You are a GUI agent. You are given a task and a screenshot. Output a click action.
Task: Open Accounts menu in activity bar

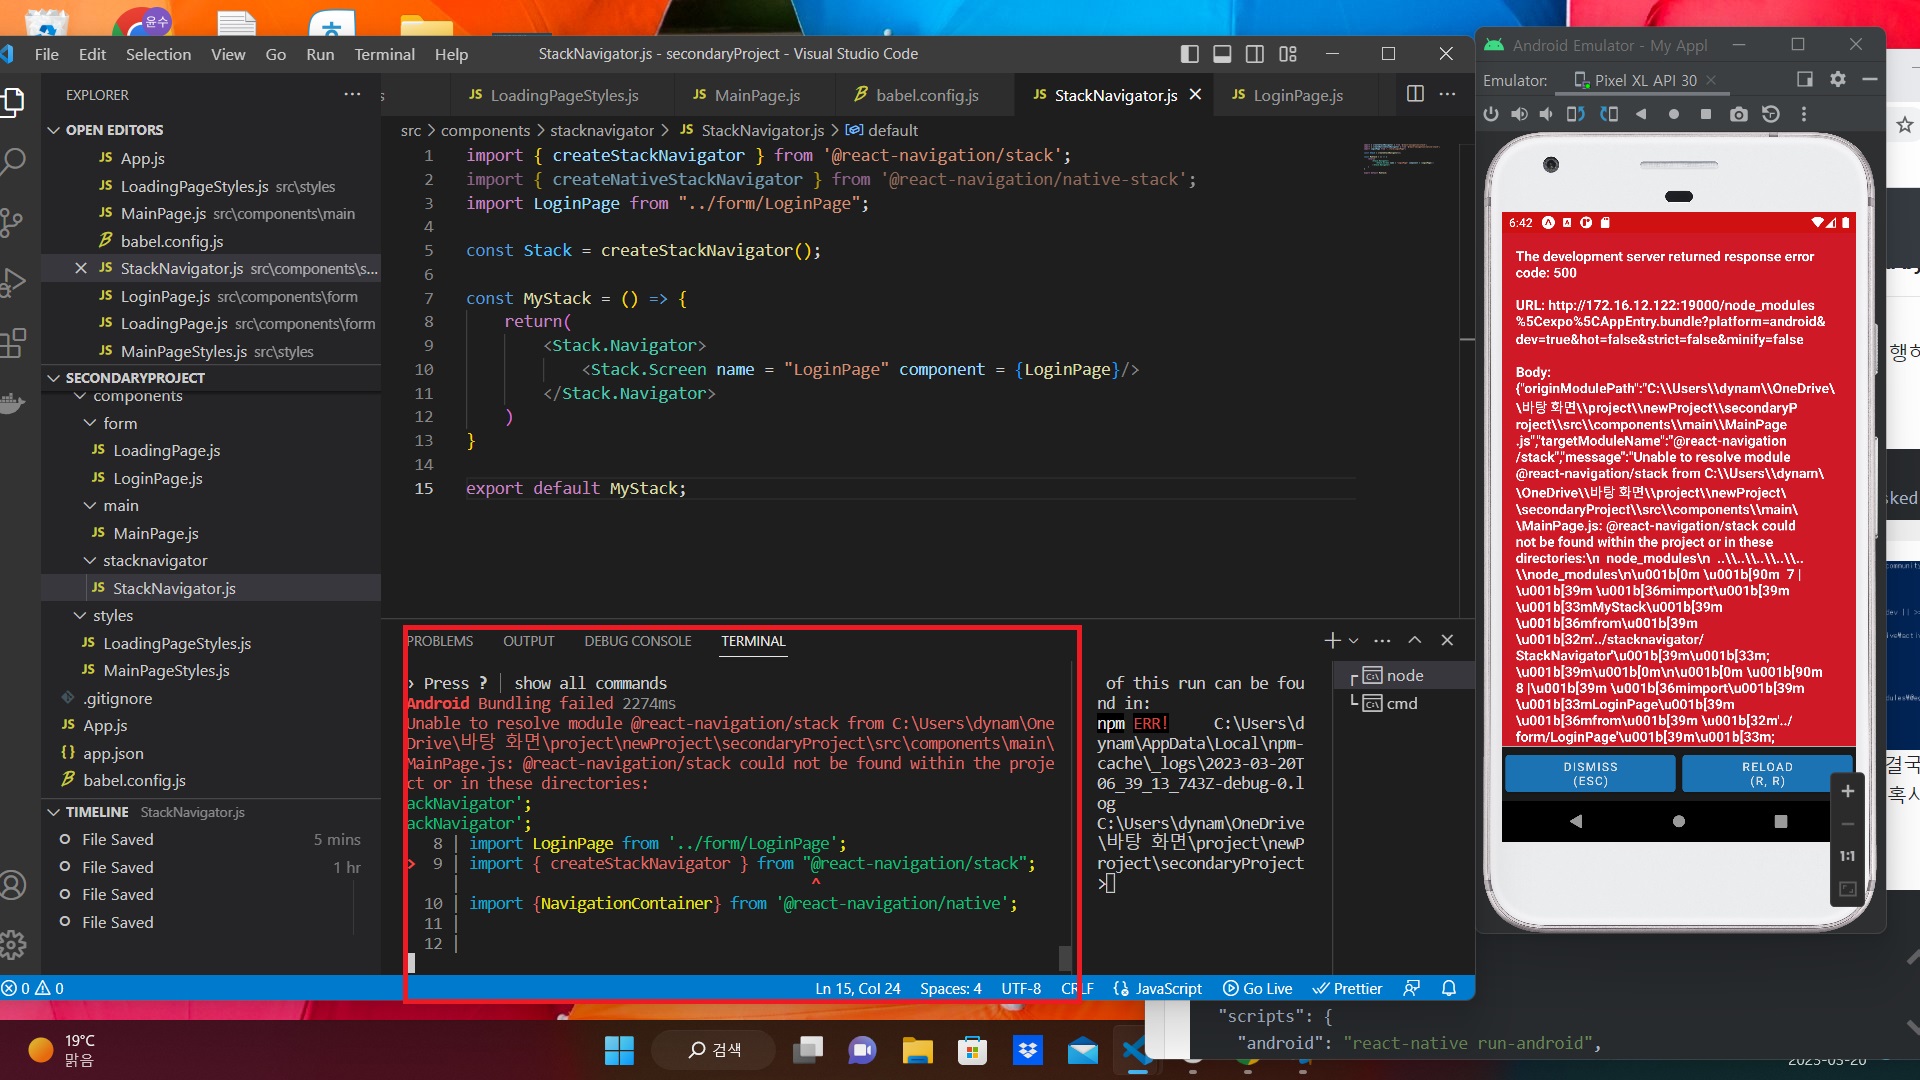pos(13,885)
